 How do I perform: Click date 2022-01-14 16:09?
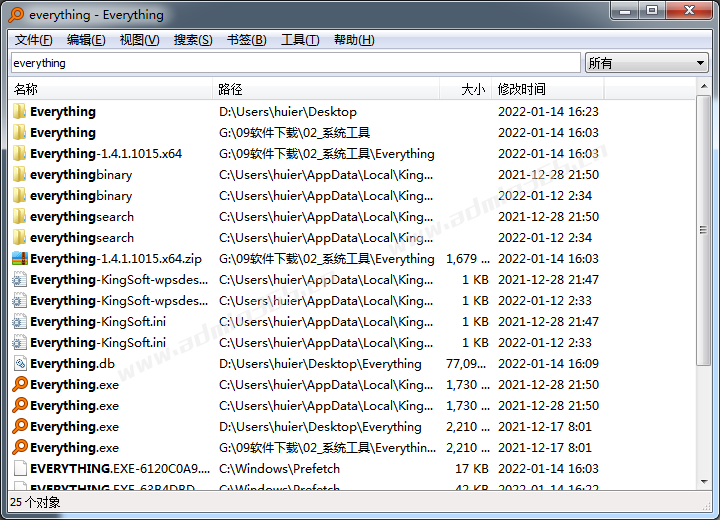coord(548,364)
